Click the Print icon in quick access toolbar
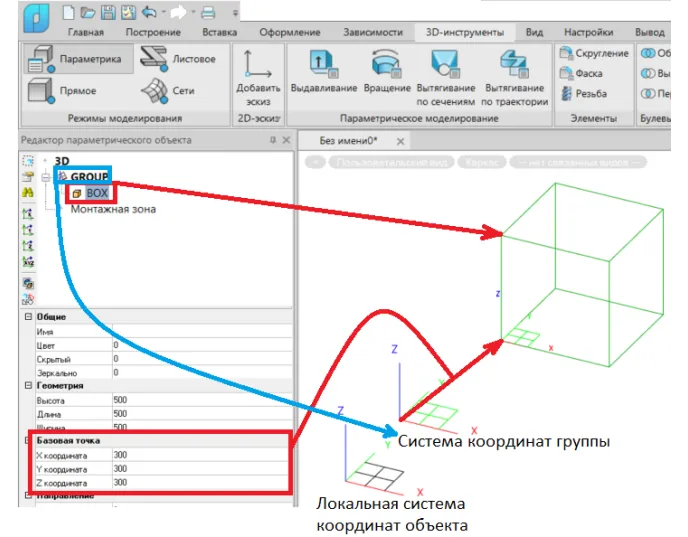Image resolution: width=688 pixels, height=537 pixels. pos(208,13)
